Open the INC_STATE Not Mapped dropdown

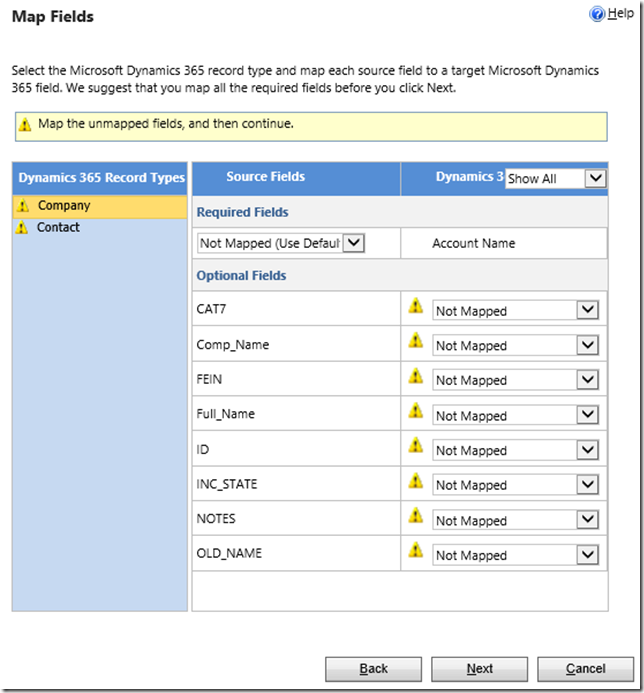(515, 485)
